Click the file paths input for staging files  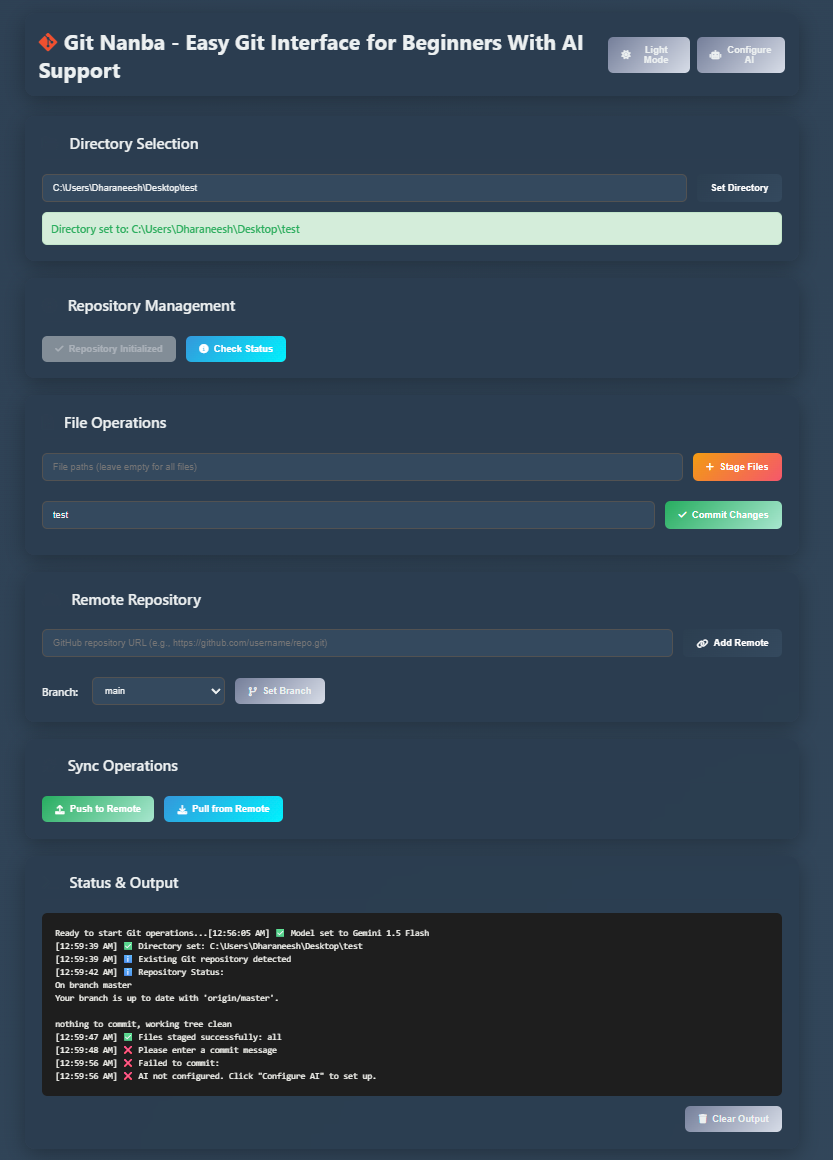coord(362,466)
